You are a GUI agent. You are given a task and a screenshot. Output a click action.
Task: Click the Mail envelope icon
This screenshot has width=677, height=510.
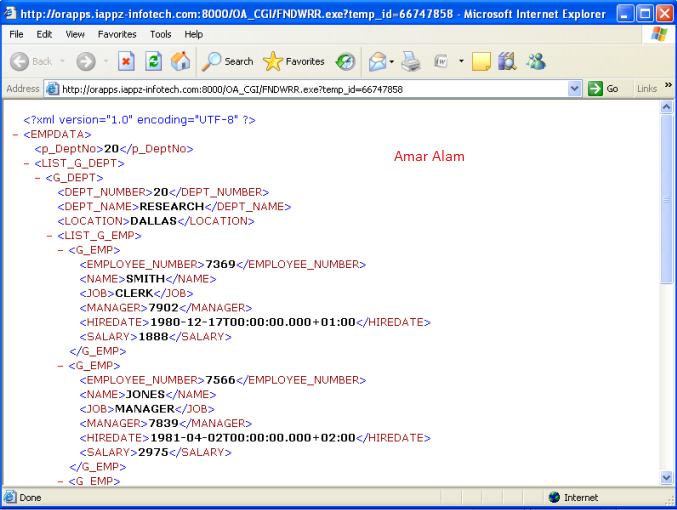click(377, 61)
